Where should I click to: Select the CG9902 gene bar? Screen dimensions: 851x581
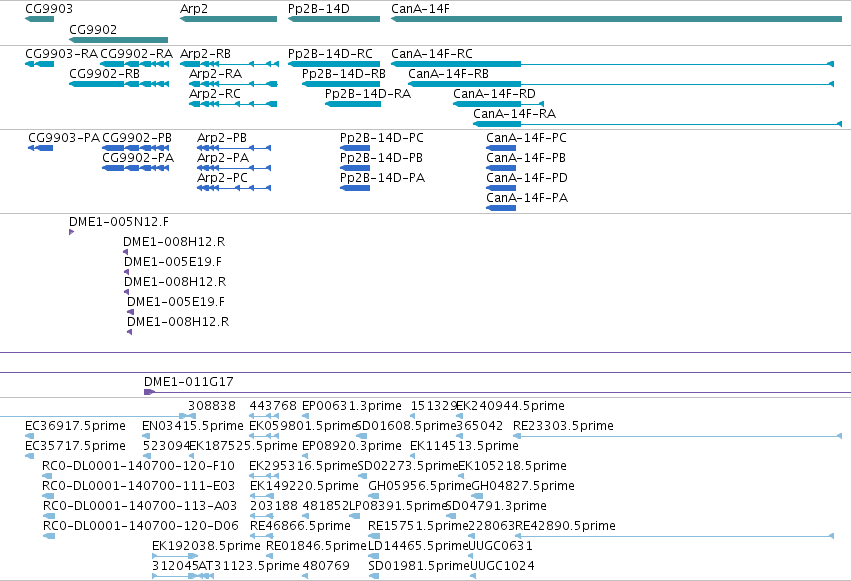[119, 40]
